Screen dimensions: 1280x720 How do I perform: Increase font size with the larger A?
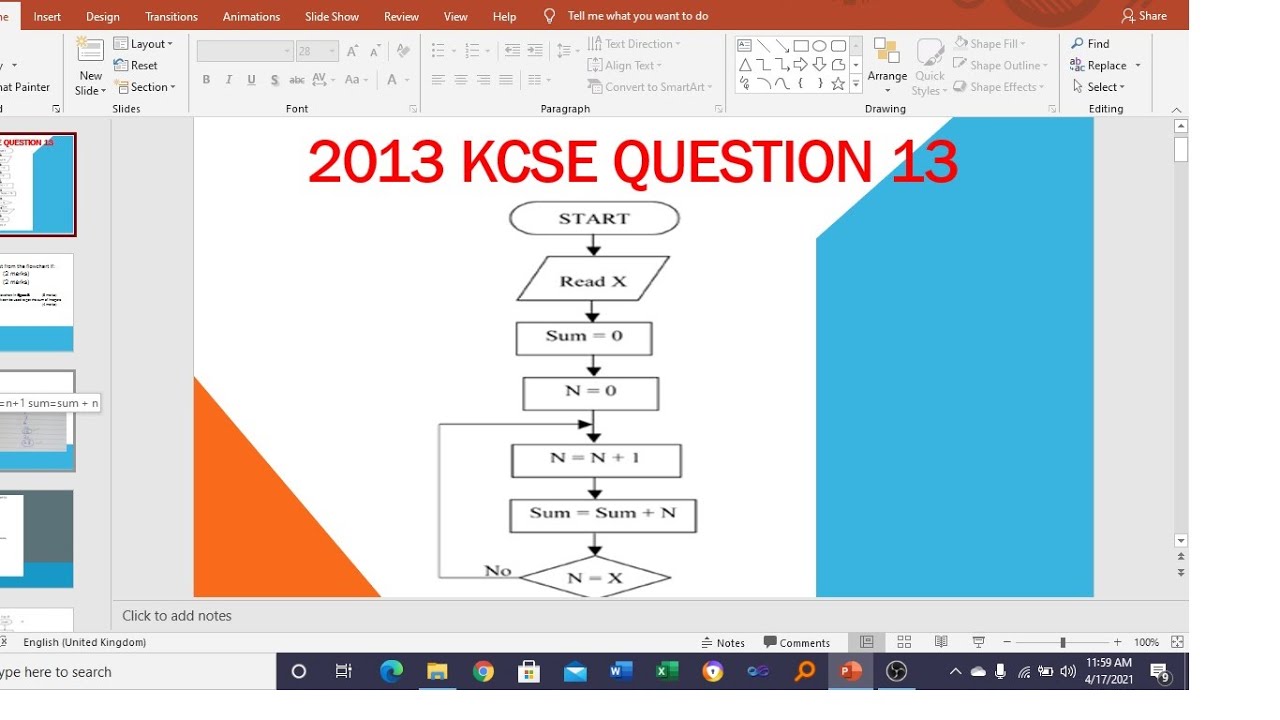click(352, 51)
